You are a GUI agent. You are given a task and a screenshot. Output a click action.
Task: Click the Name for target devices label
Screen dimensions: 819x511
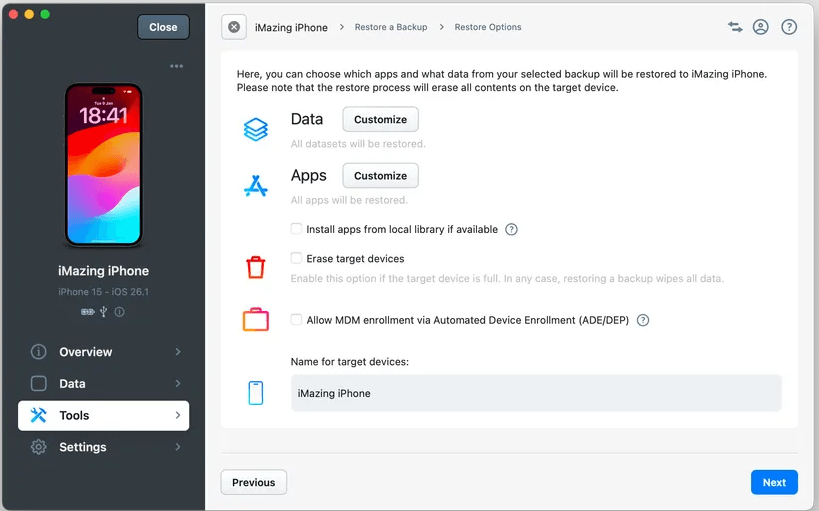(349, 362)
